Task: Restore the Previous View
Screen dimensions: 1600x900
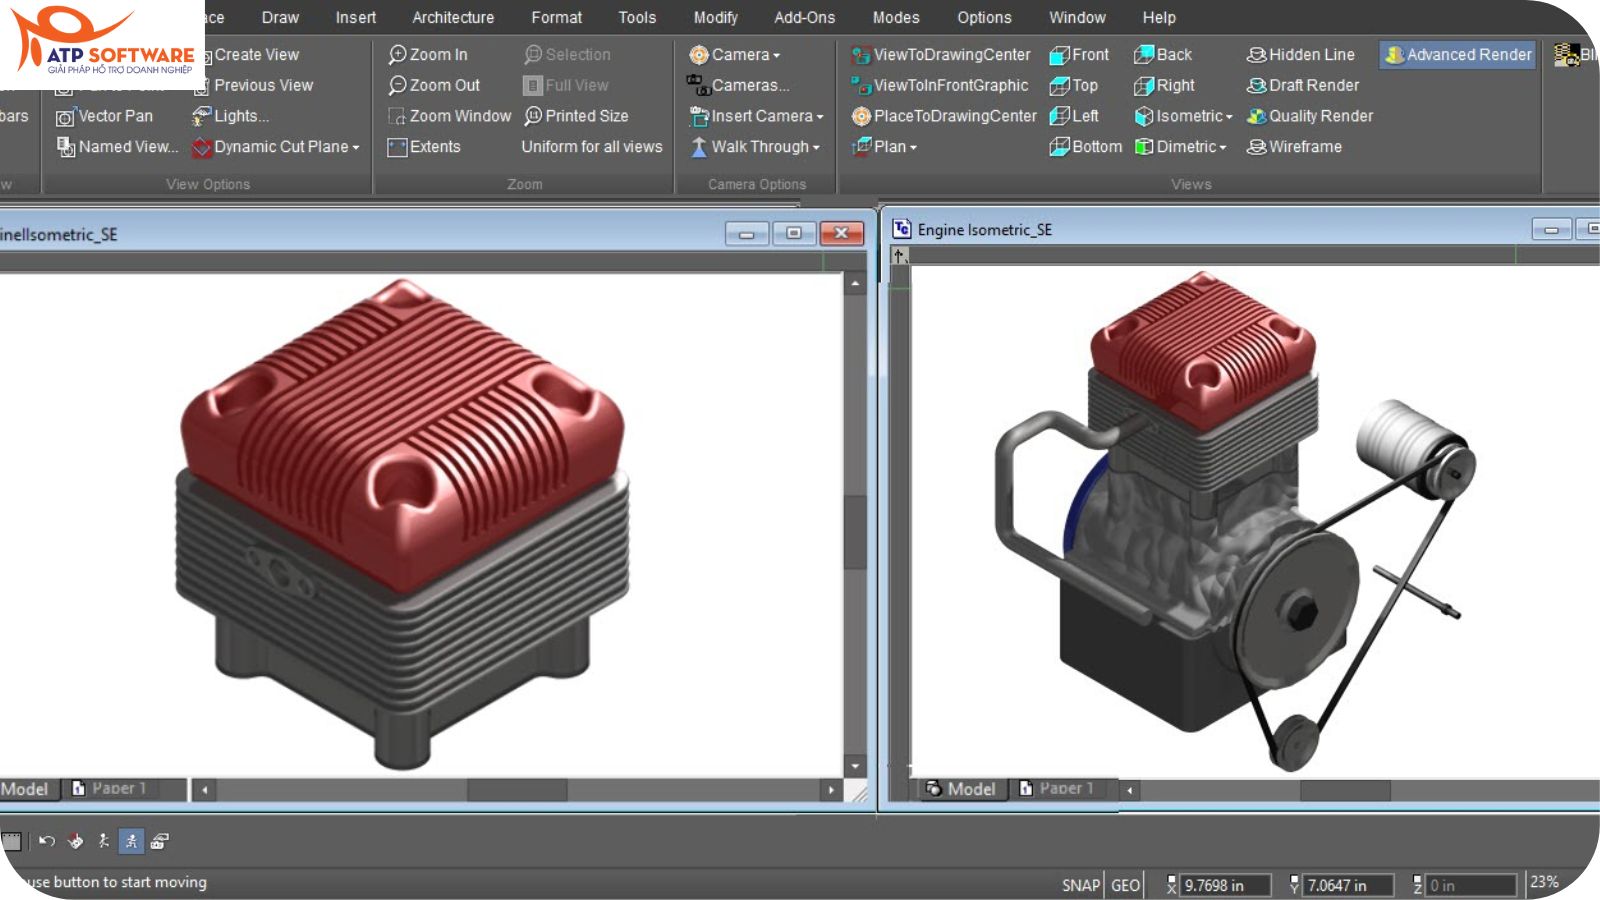Action: [259, 85]
